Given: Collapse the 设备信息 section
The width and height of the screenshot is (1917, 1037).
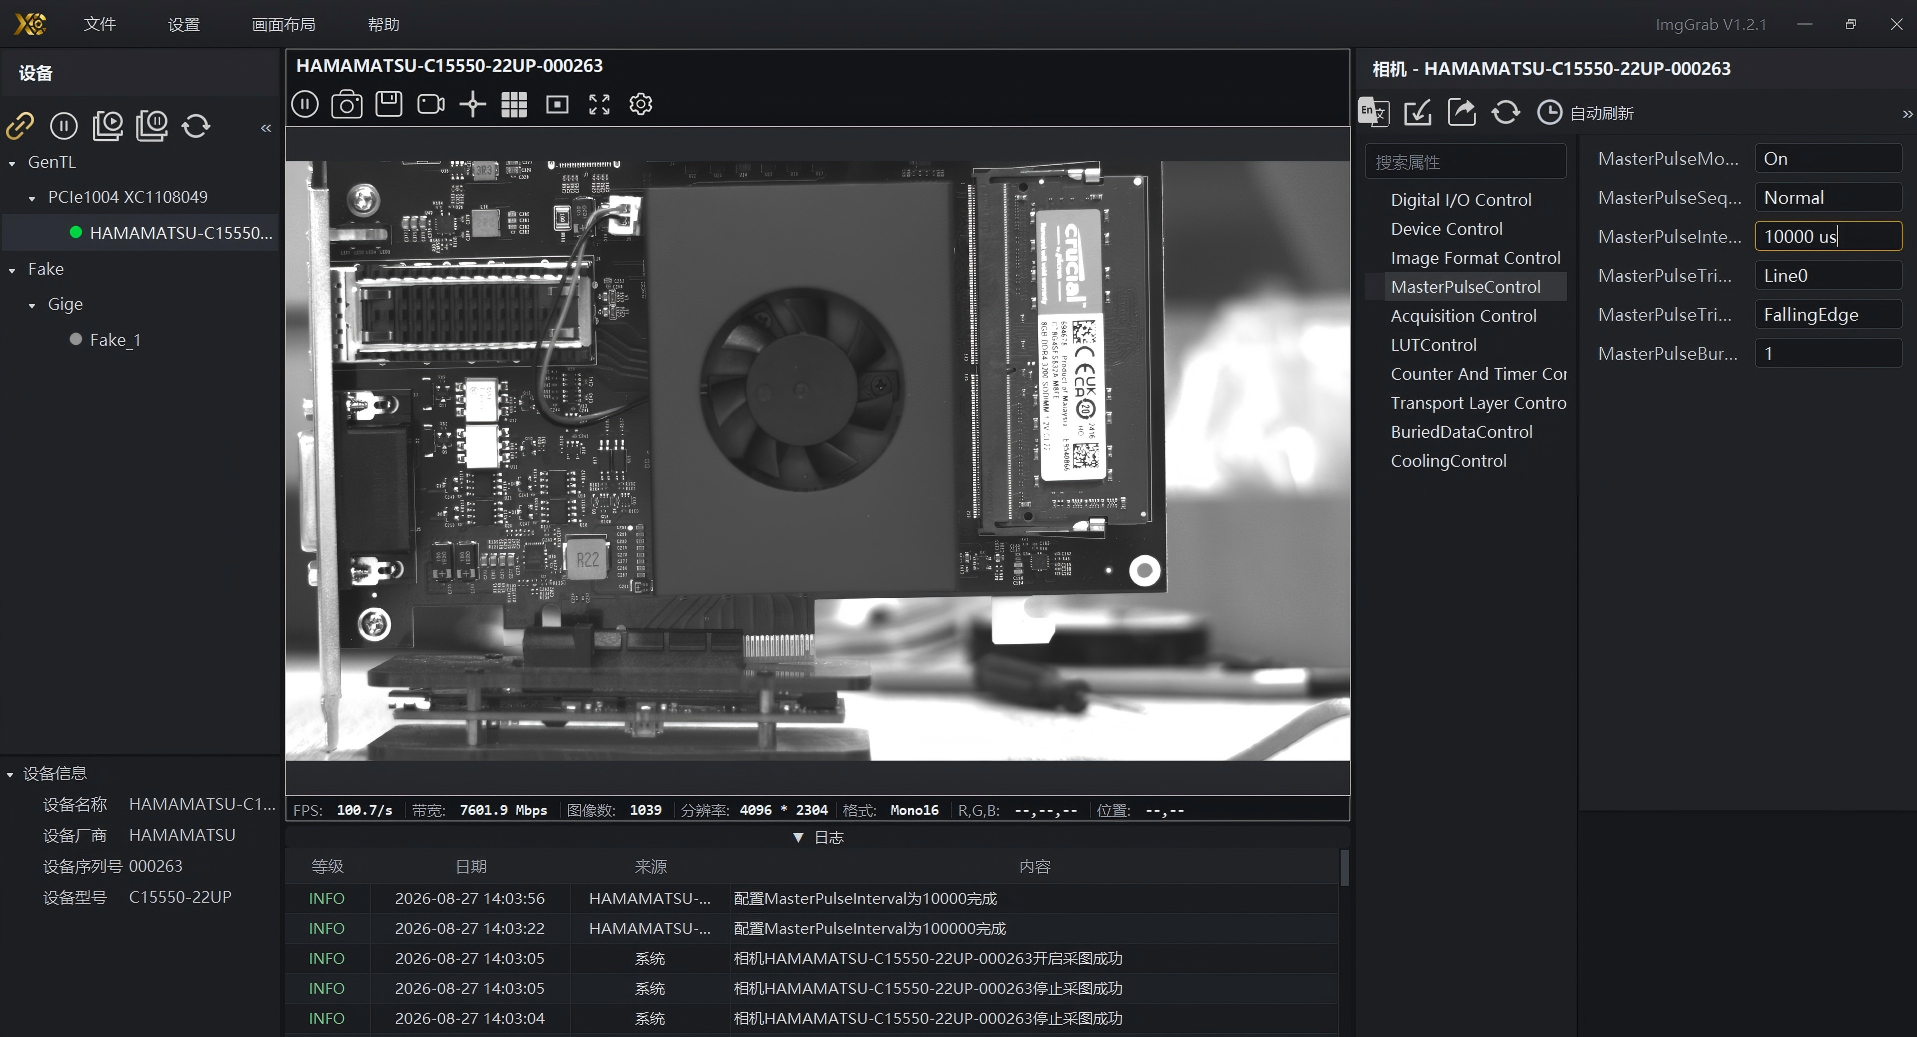Looking at the screenshot, I should point(11,774).
